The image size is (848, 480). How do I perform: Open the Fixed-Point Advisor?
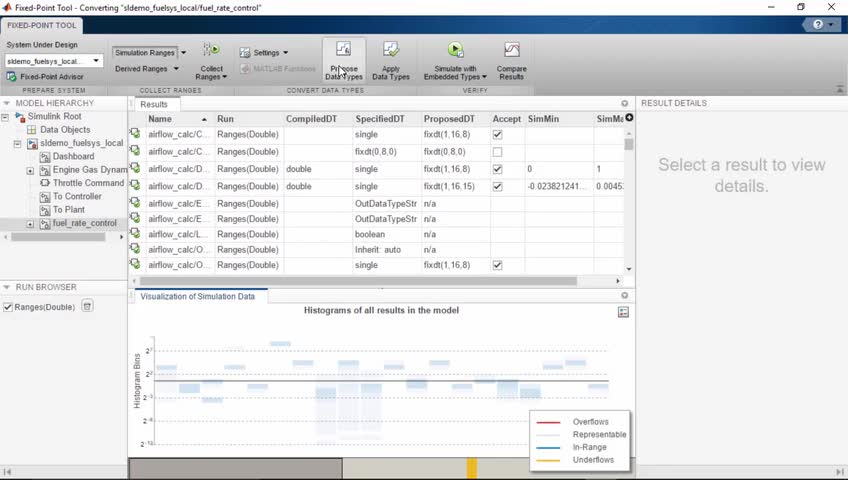click(x=45, y=77)
